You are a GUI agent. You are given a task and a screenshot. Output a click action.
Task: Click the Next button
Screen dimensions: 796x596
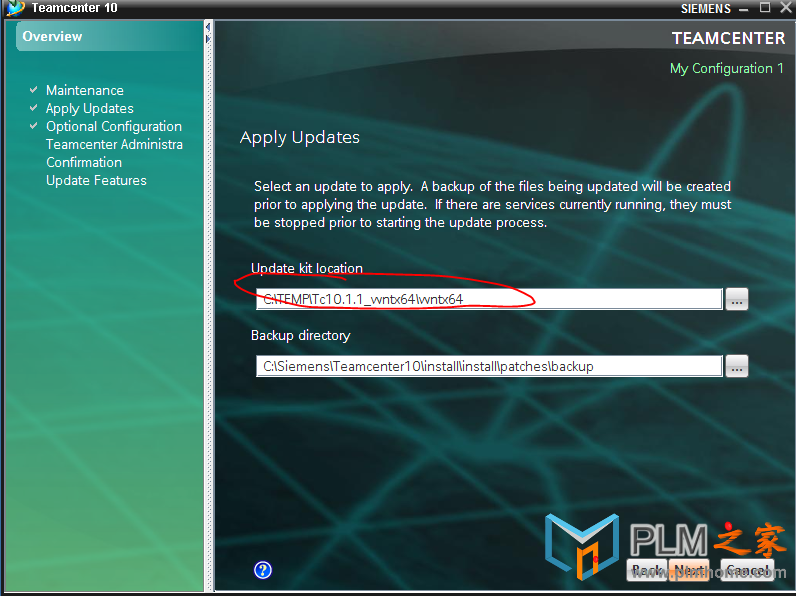point(689,570)
